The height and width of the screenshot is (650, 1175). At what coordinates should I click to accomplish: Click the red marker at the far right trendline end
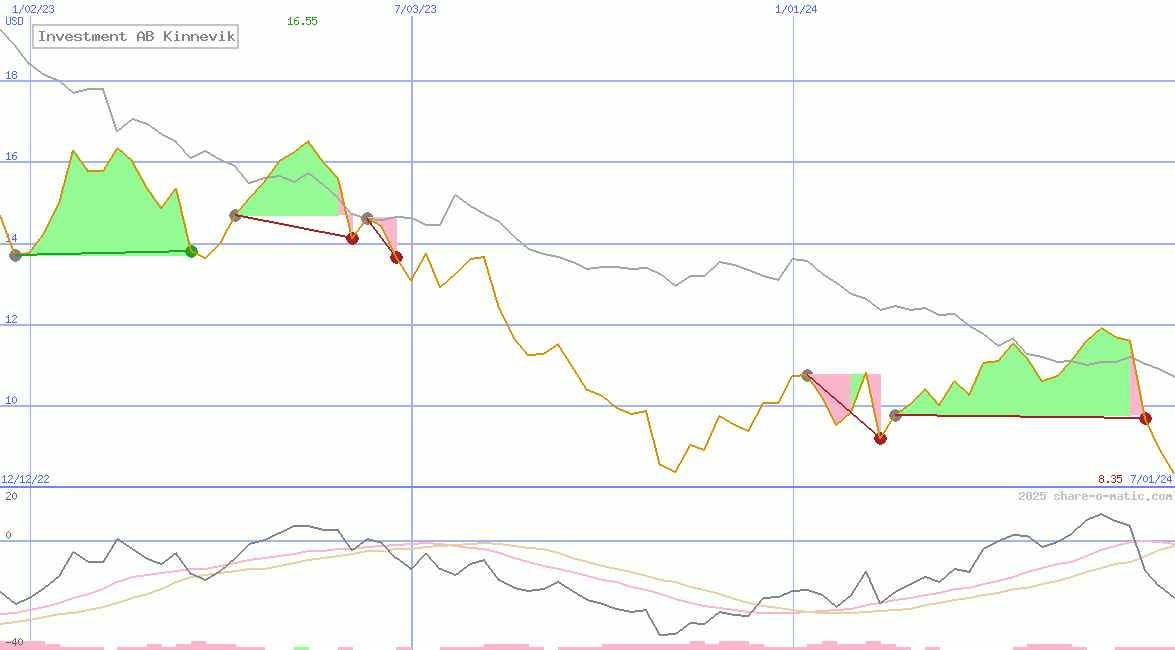1145,418
